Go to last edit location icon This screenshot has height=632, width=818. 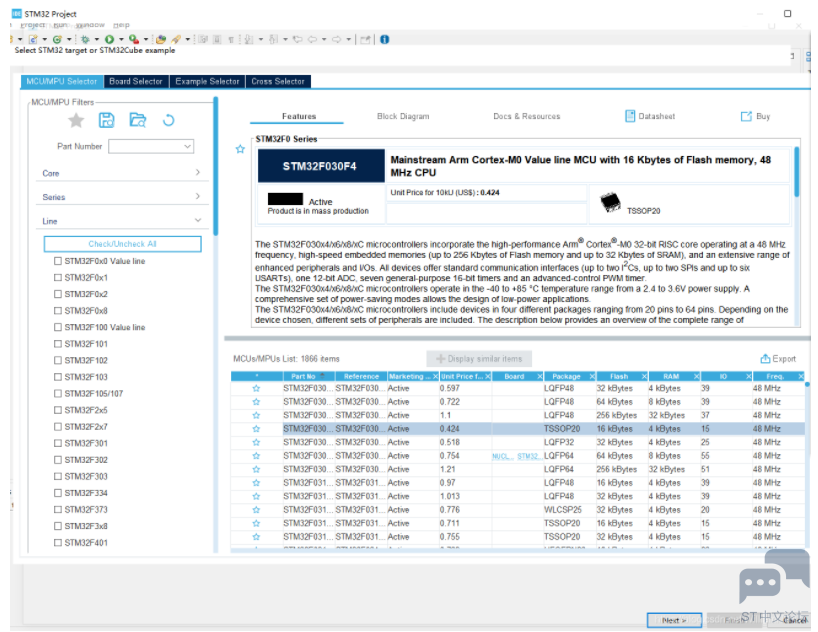[x=297, y=40]
